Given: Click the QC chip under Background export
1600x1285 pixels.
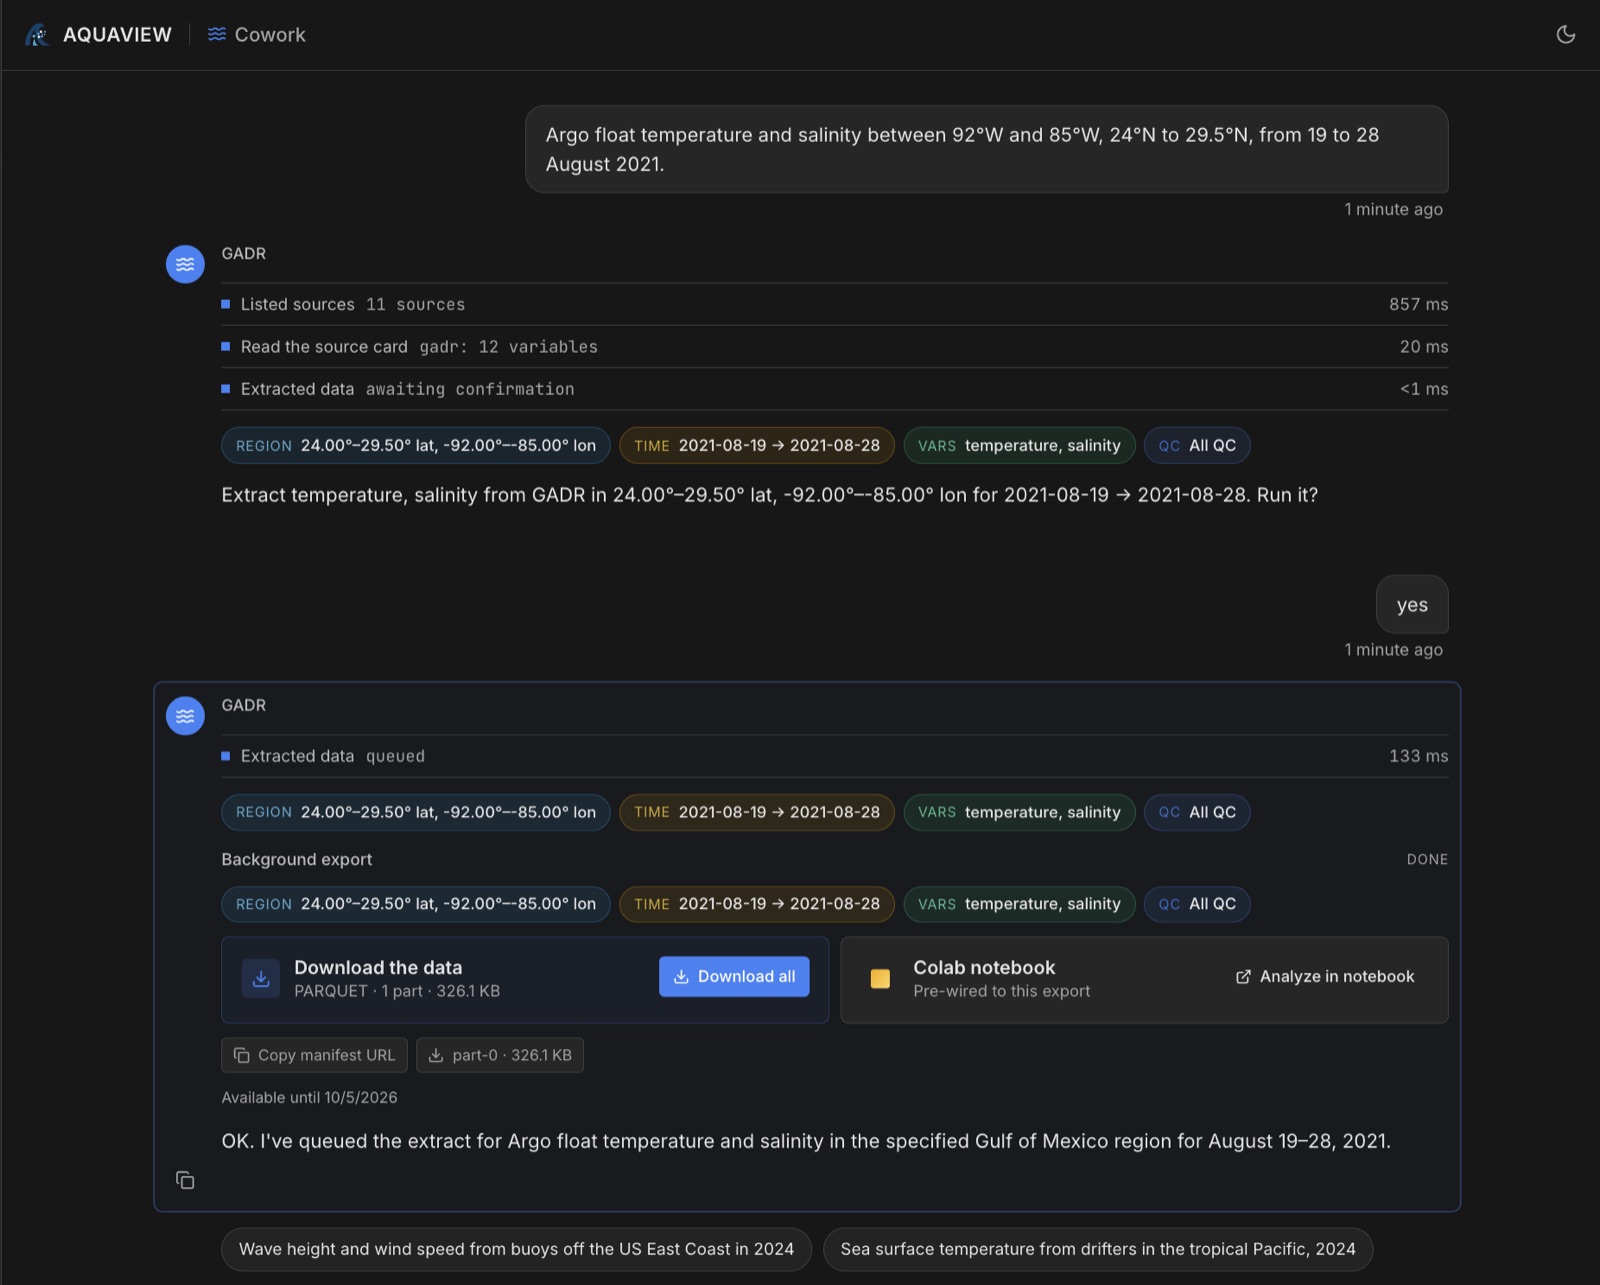Looking at the screenshot, I should [x=1197, y=904].
